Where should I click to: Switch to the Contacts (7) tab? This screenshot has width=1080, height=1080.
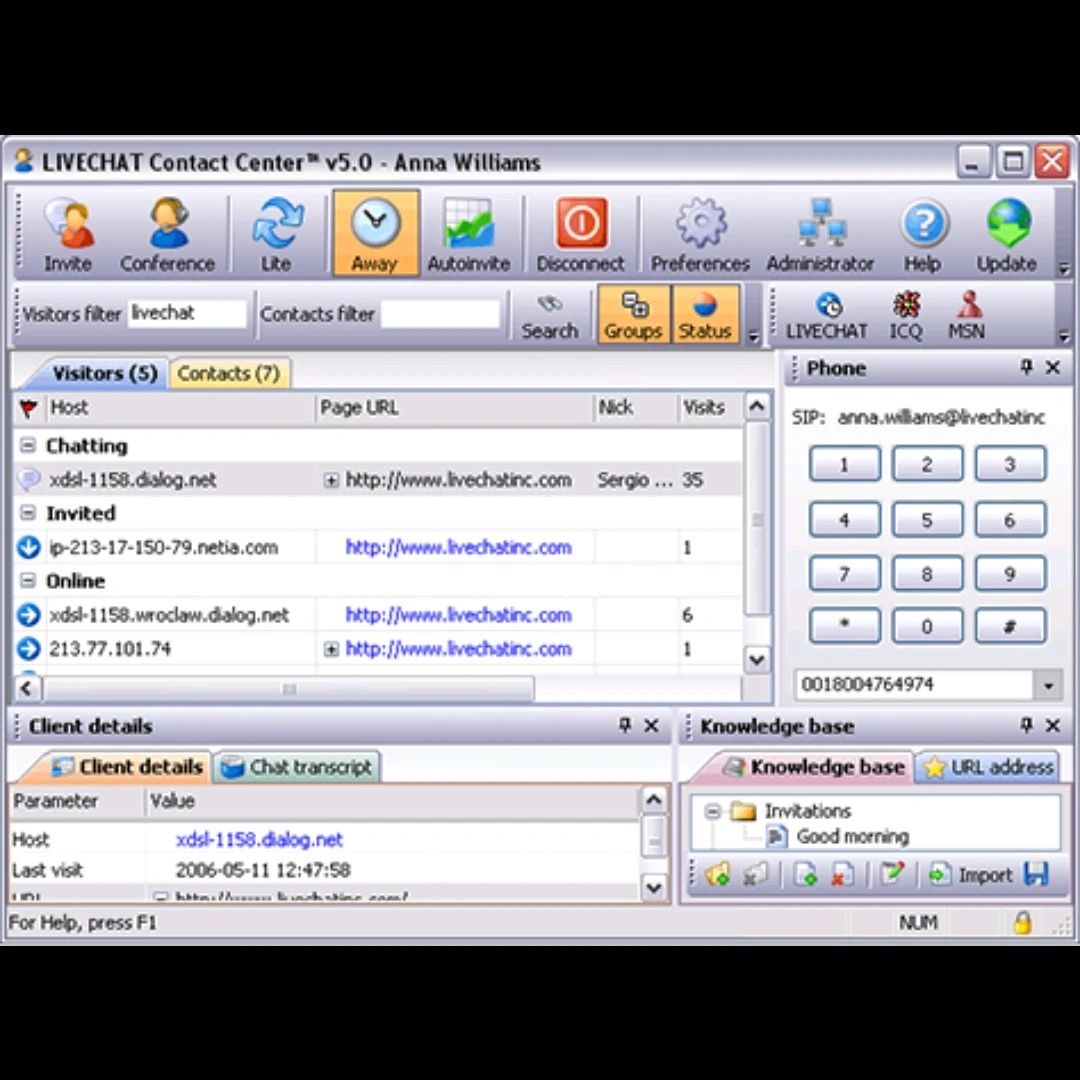tap(228, 373)
